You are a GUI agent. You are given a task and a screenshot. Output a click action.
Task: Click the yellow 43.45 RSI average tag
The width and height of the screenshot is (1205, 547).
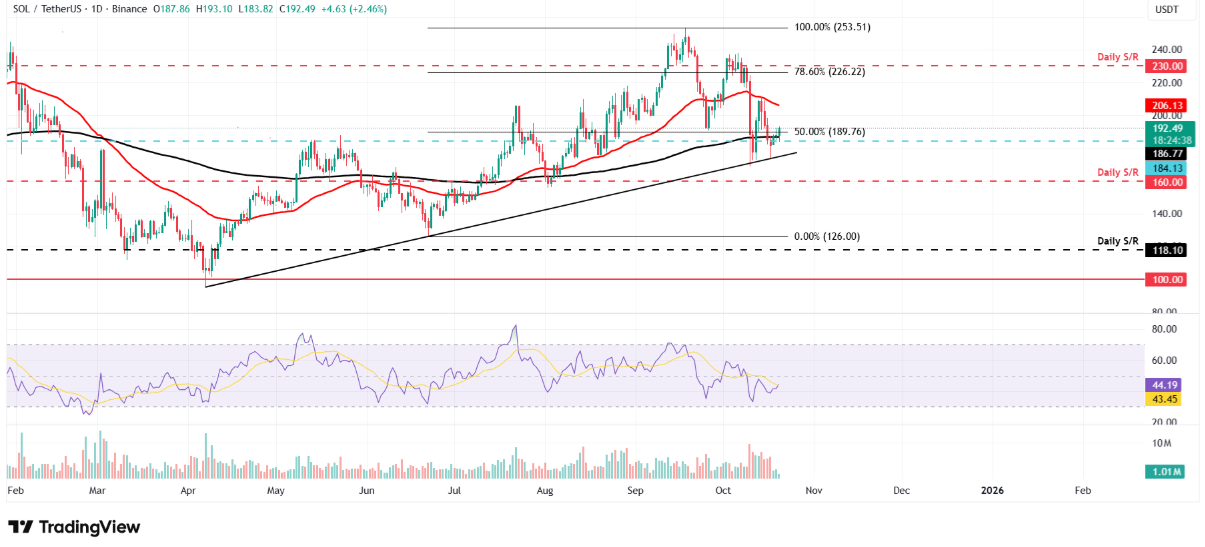[x=1165, y=399]
